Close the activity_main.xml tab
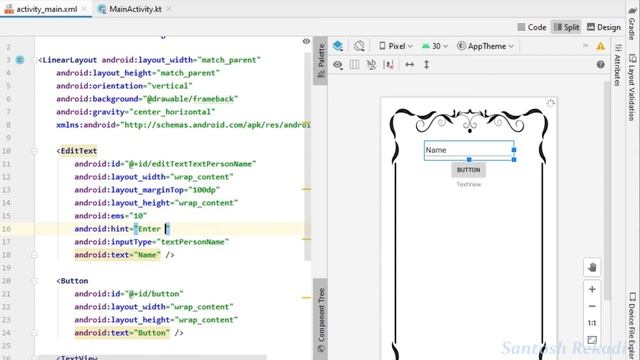Viewport: 640px width, 360px height. coord(84,9)
